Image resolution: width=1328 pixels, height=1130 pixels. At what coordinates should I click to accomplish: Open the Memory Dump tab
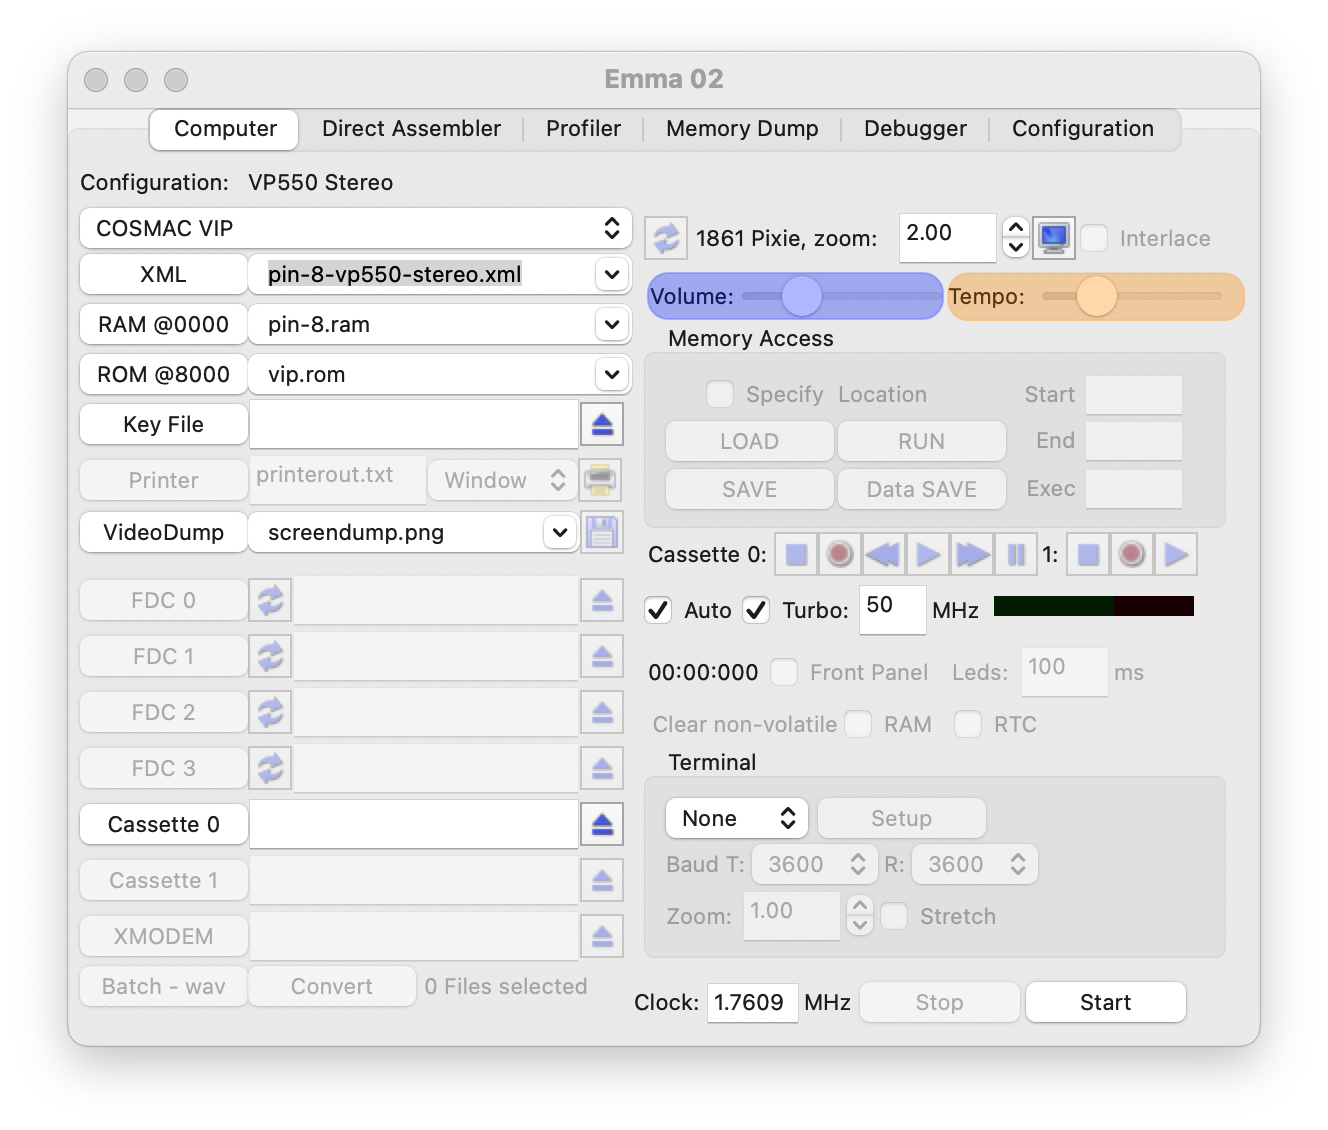click(742, 129)
